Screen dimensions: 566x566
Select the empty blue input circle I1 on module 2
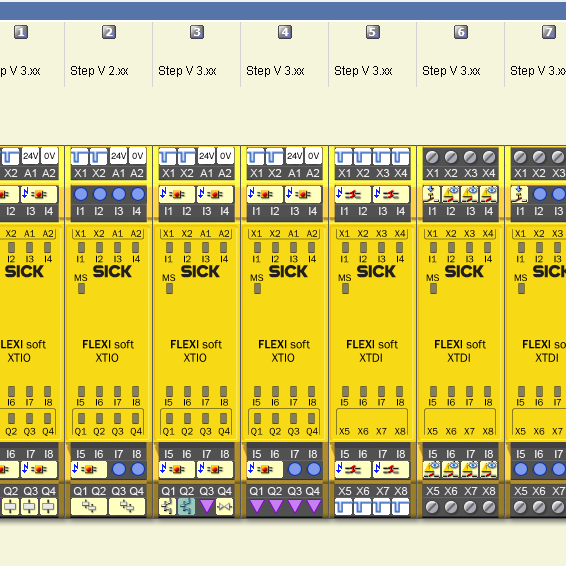tap(81, 194)
